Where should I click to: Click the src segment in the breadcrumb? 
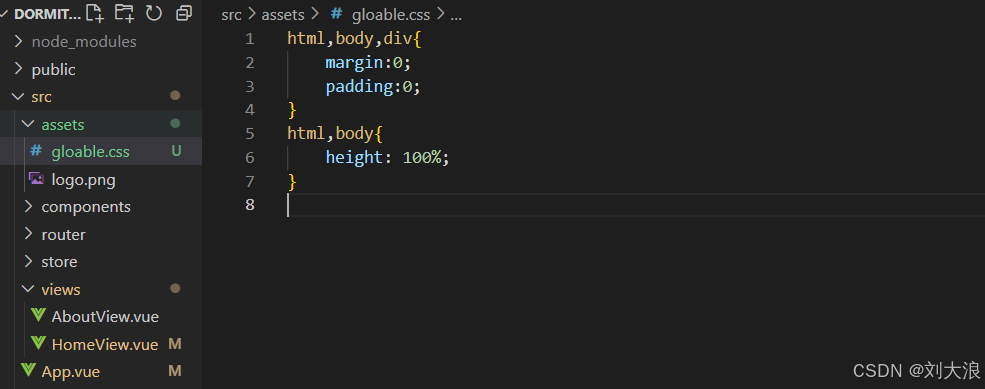point(231,15)
